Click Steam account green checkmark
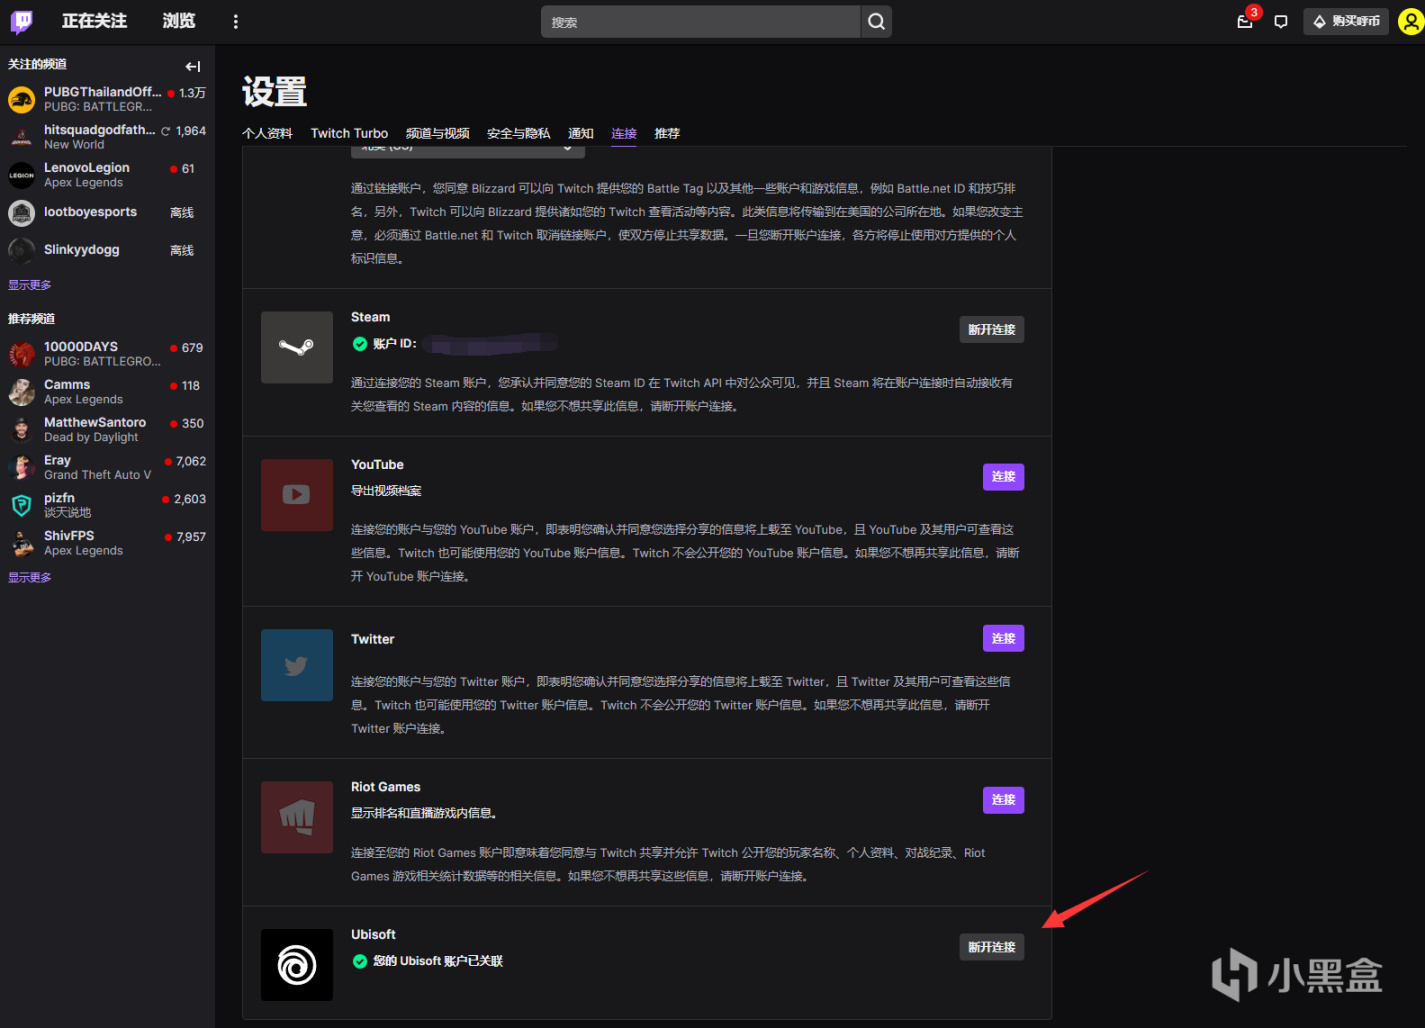 tap(360, 344)
